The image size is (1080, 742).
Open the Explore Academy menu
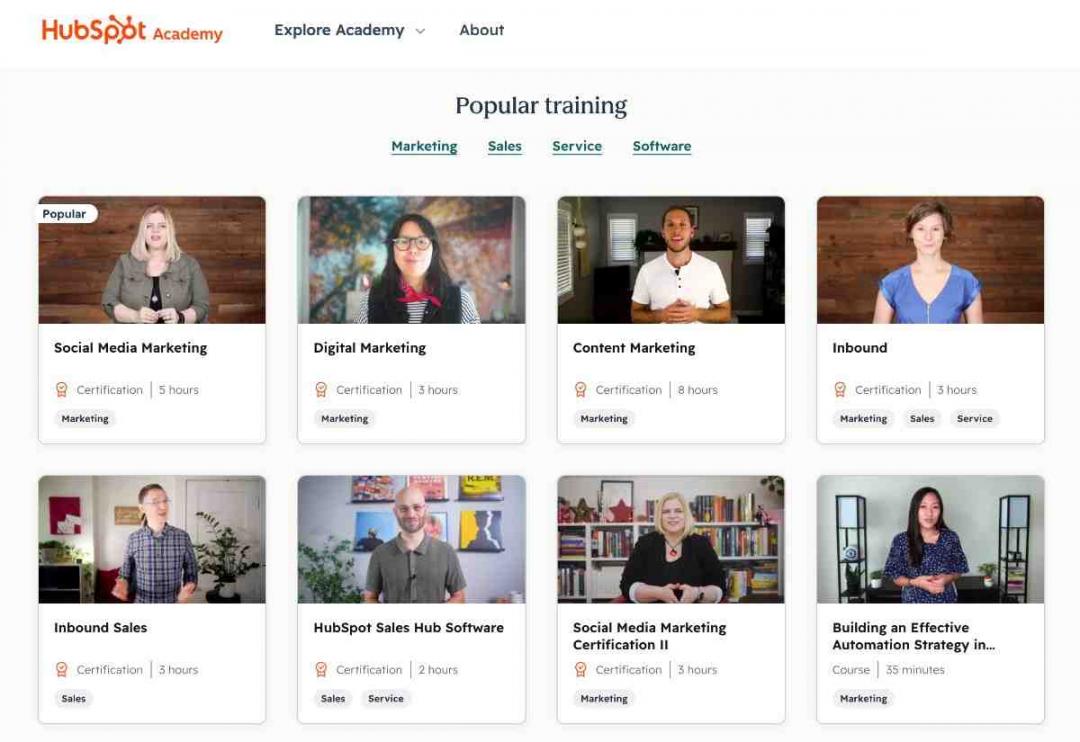[x=349, y=30]
